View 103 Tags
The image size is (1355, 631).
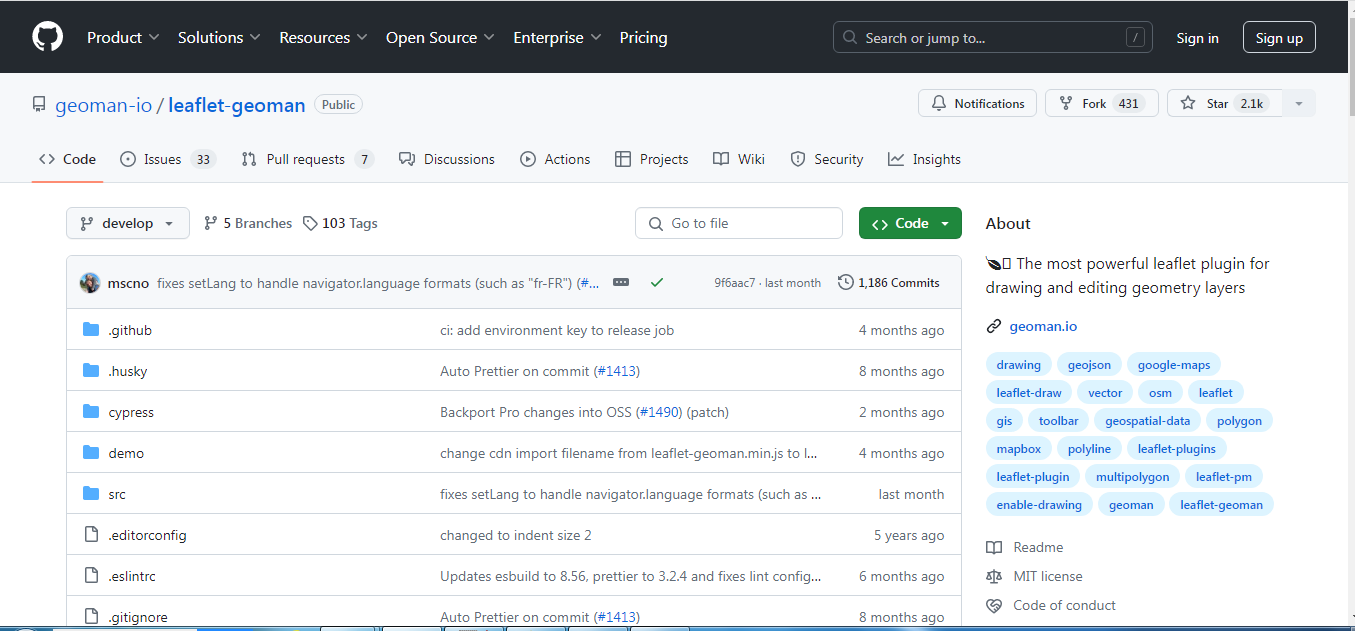click(x=340, y=223)
